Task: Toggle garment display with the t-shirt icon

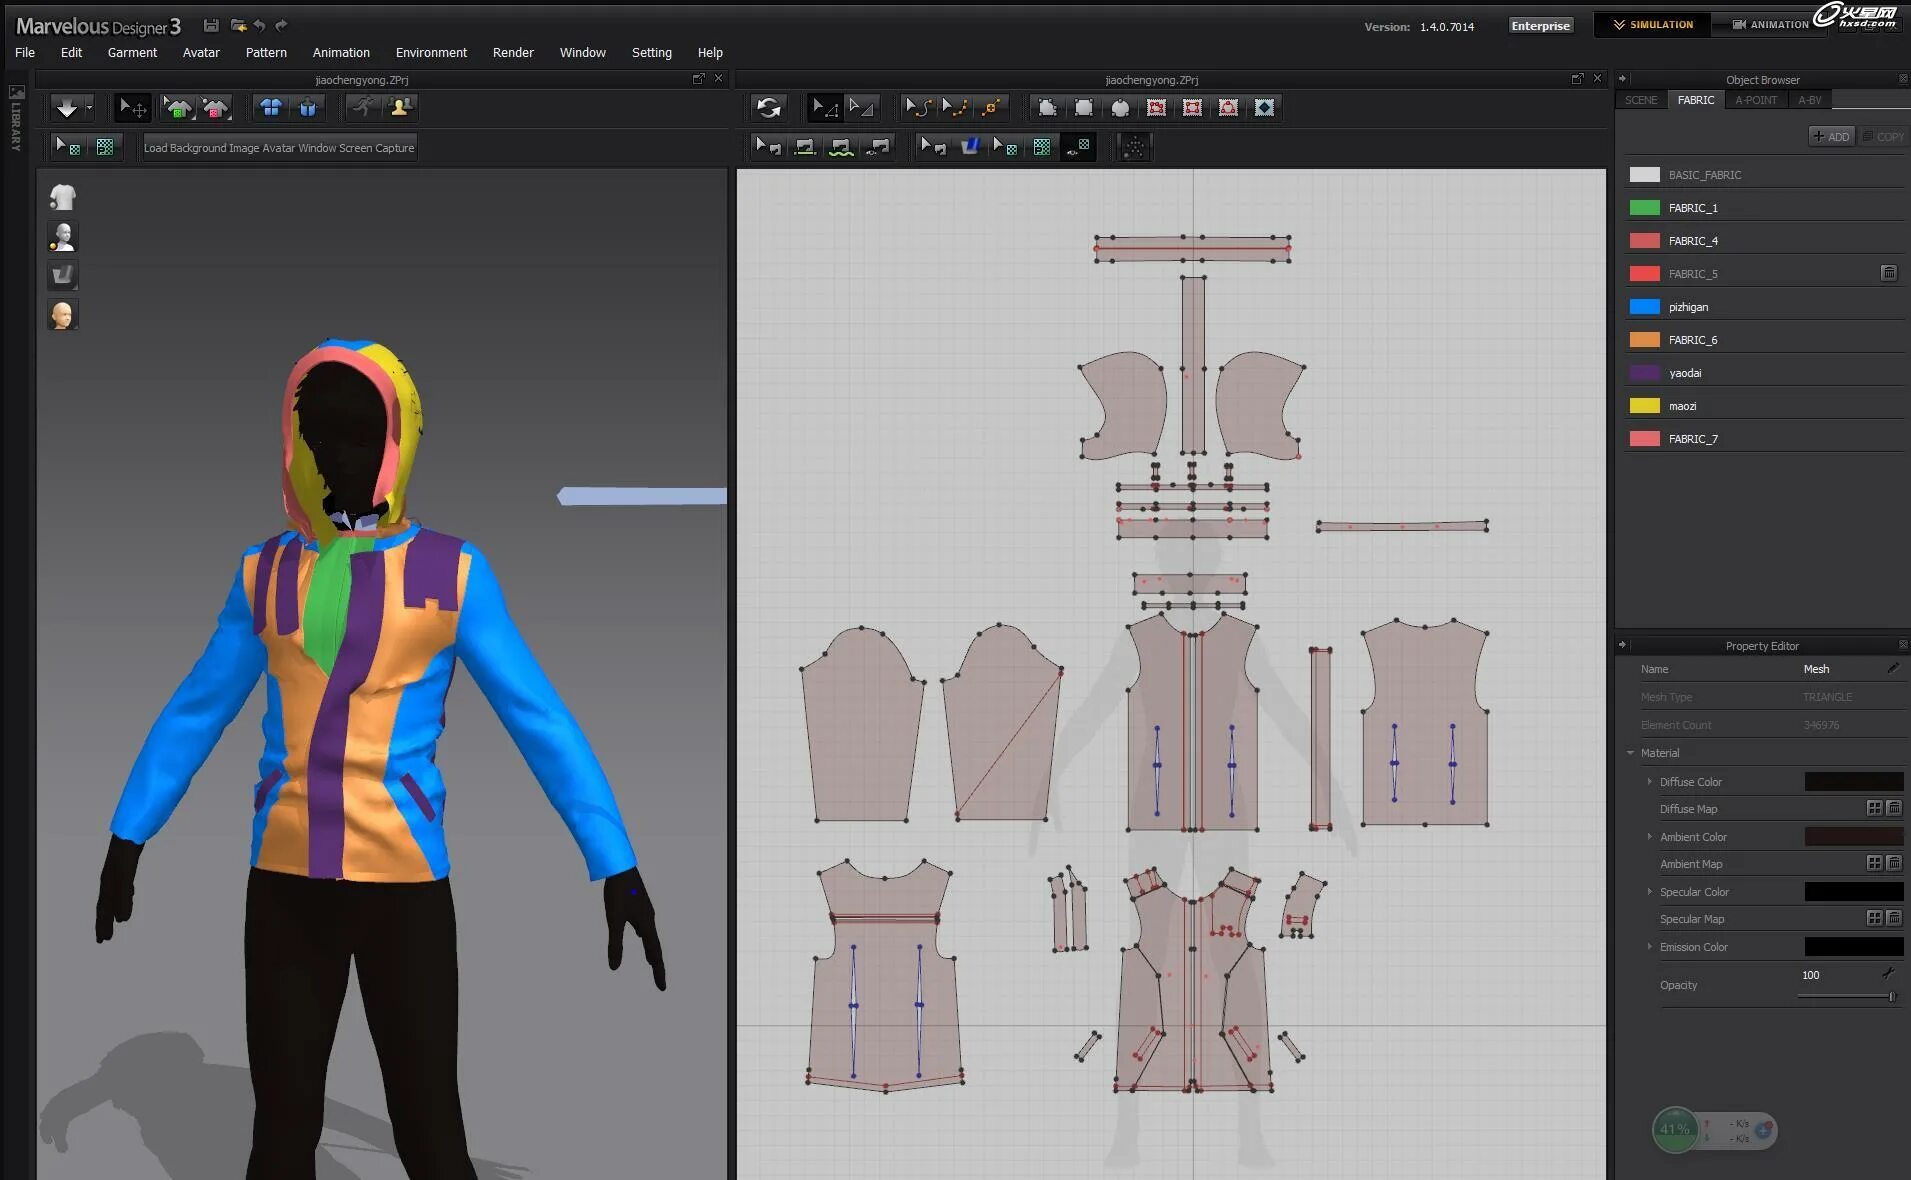Action: coord(62,198)
